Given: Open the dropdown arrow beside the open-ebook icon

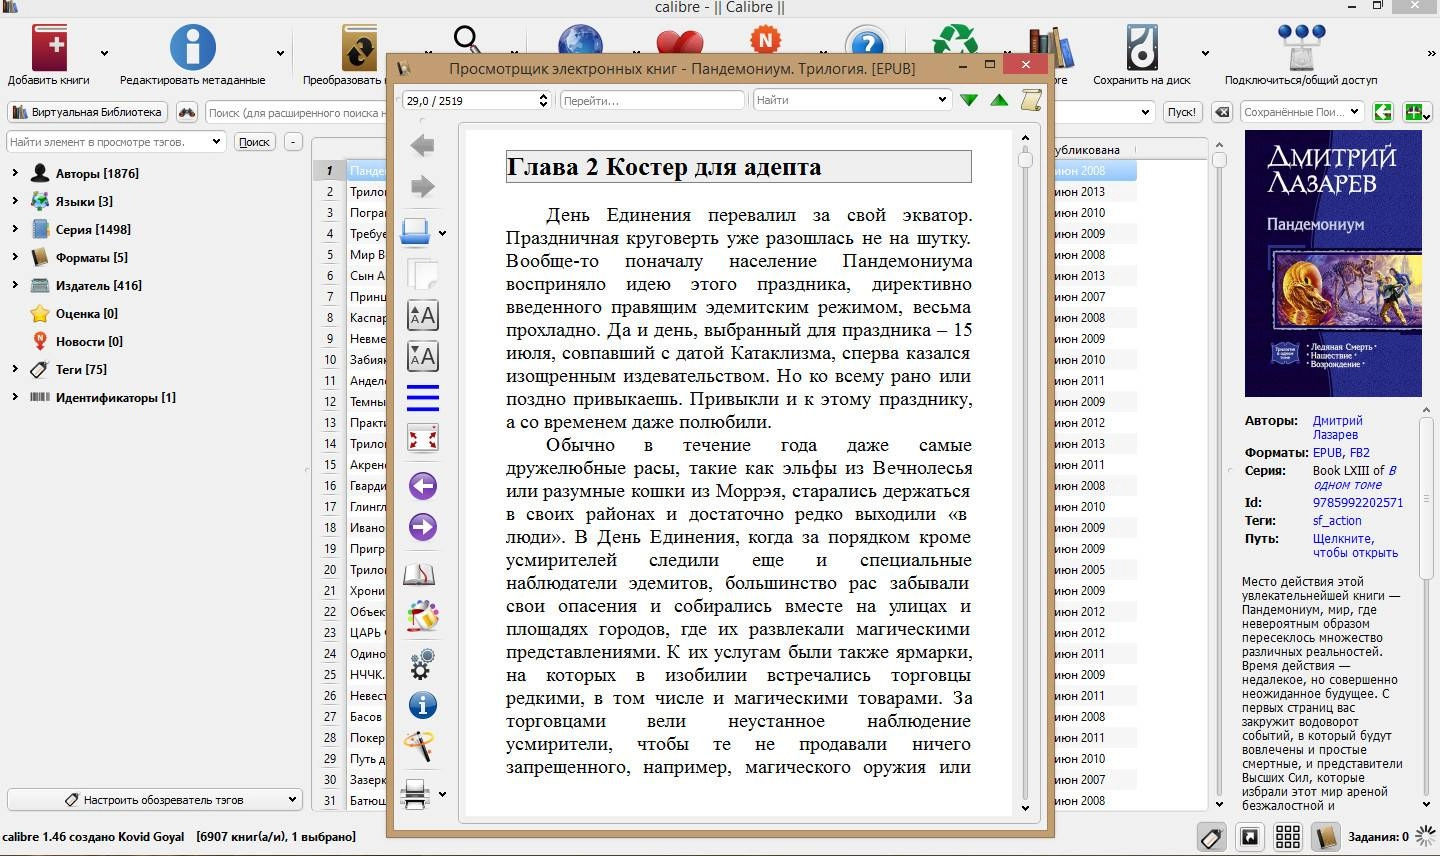Looking at the screenshot, I should (x=442, y=234).
